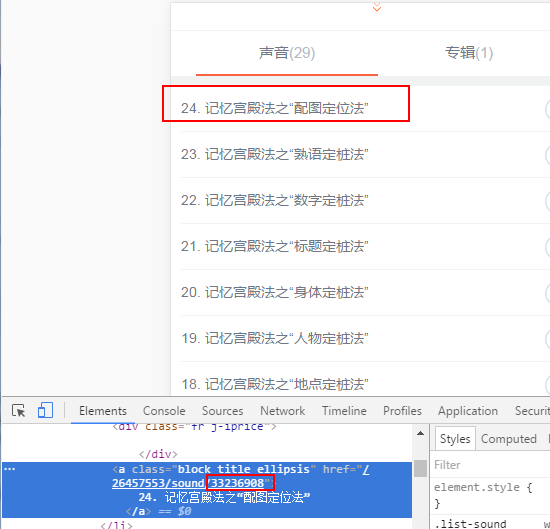Click the element.style rule block
The height and width of the screenshot is (529, 550).
click(483, 495)
